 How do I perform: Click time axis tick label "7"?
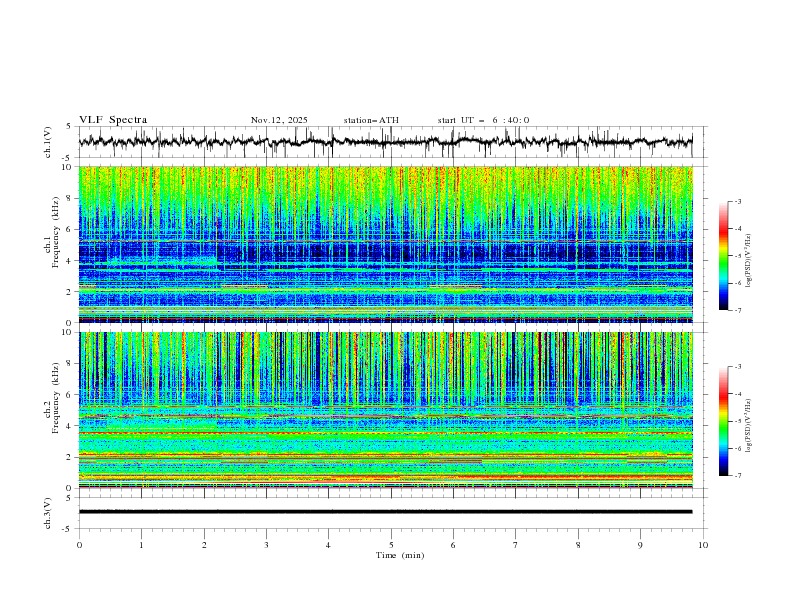coord(516,545)
